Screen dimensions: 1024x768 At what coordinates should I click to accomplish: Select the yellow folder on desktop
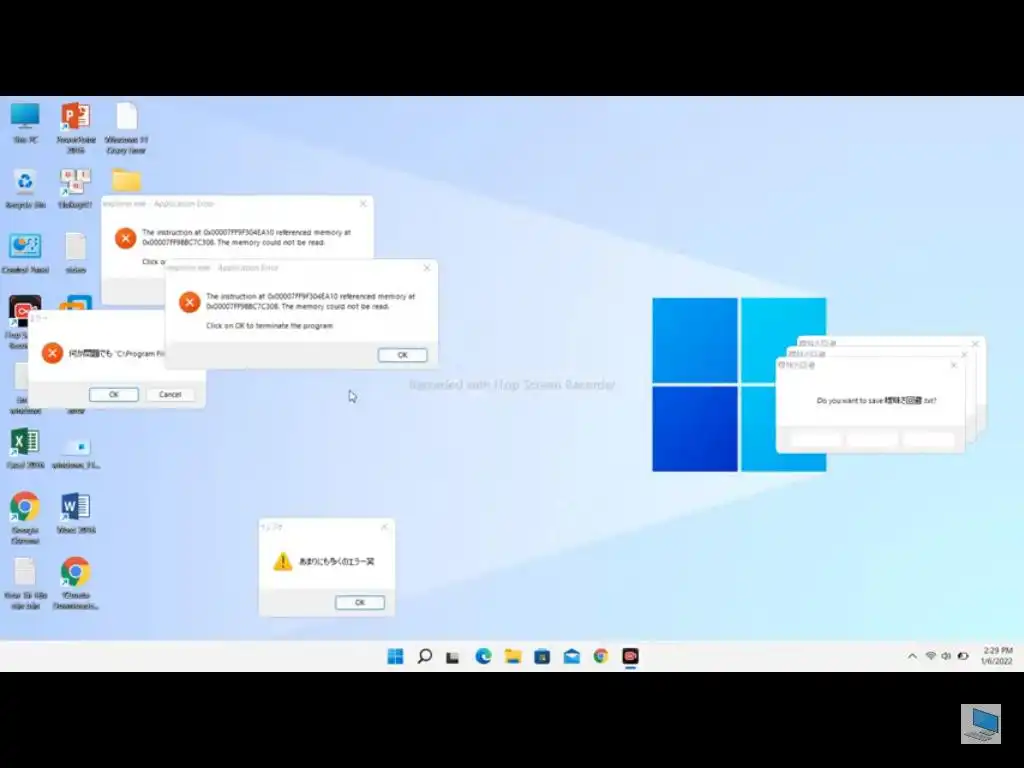[x=126, y=180]
